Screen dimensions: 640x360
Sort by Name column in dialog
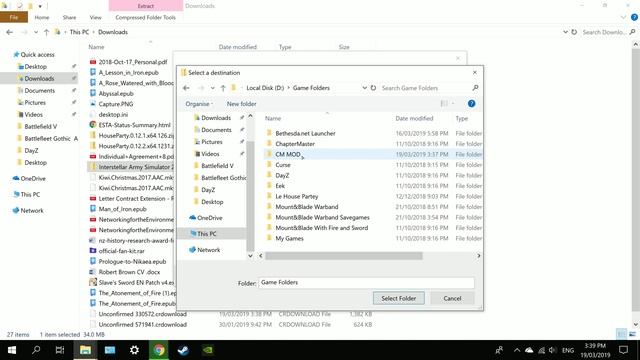[x=273, y=118]
